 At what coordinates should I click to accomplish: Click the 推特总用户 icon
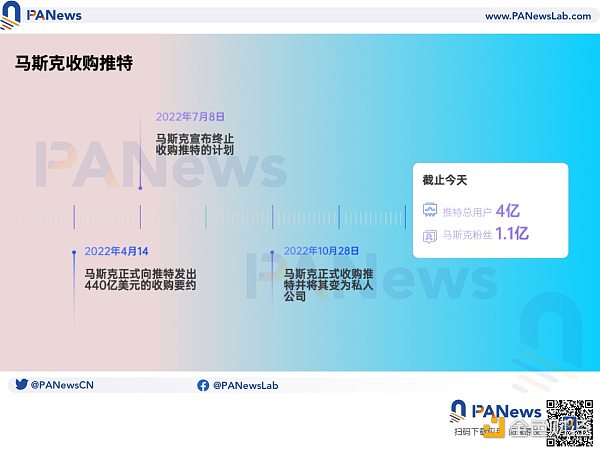[x=430, y=211]
